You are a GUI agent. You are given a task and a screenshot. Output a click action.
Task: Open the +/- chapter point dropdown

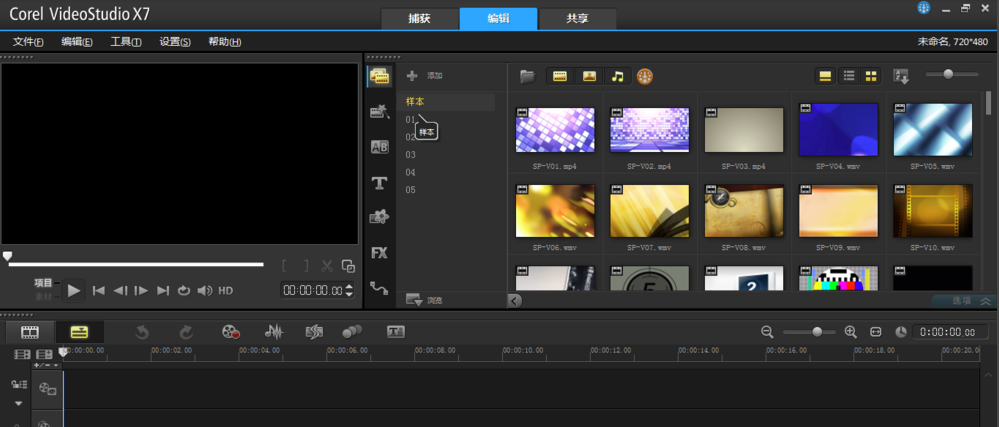click(x=47, y=365)
